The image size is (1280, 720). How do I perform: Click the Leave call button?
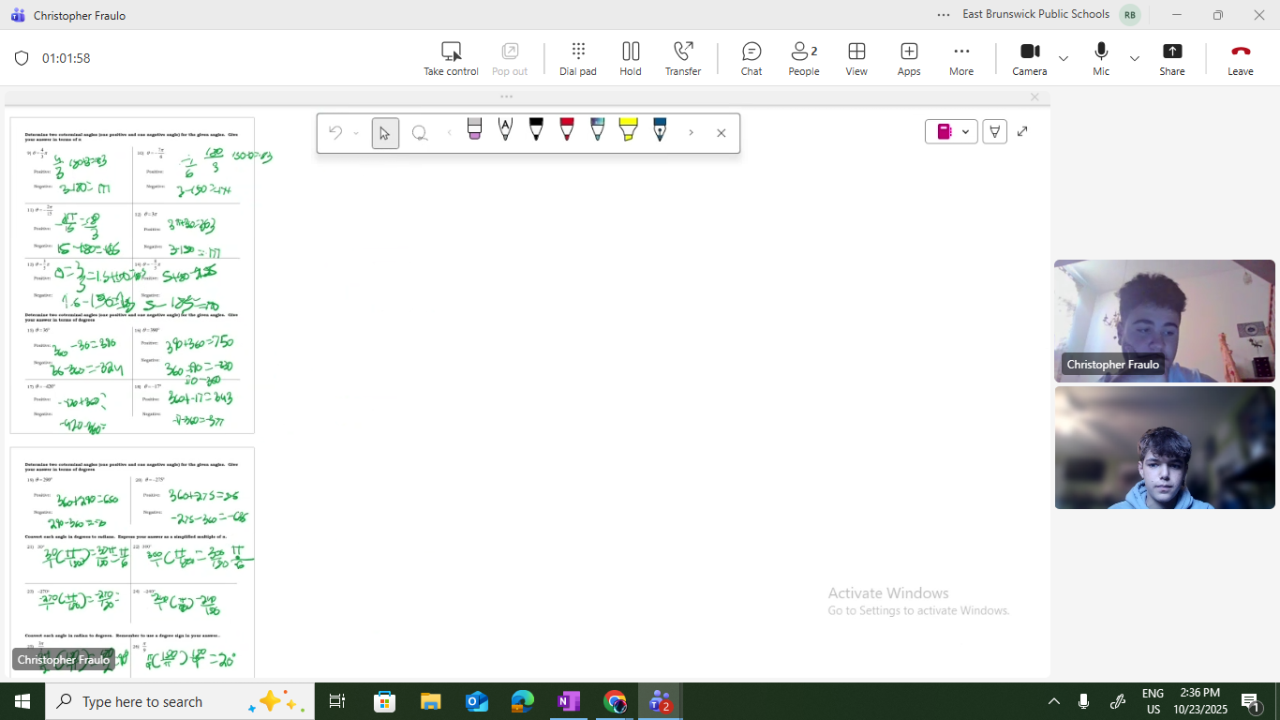[x=1240, y=58]
